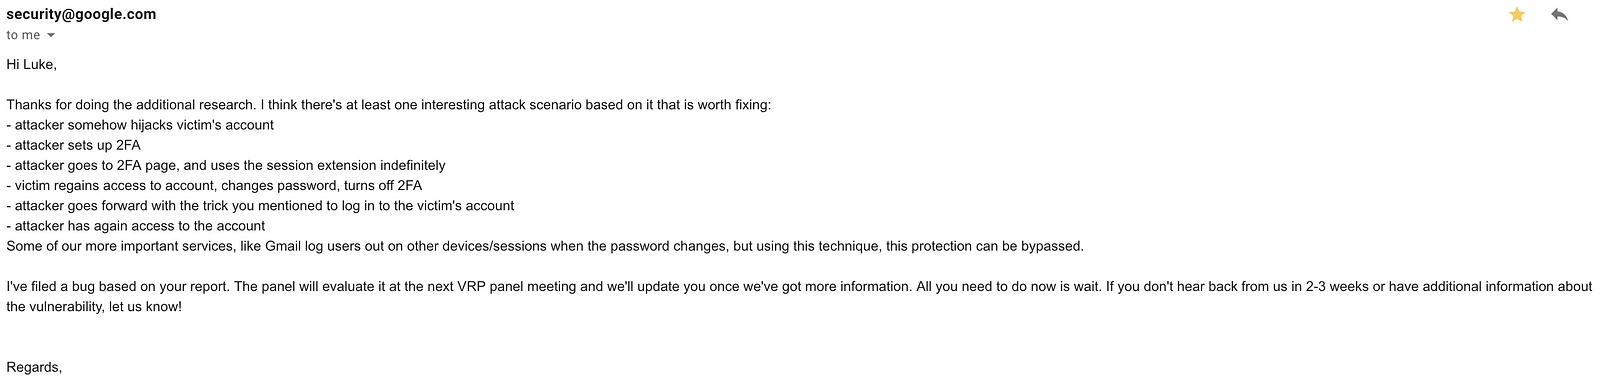Click the 'attacker has again access' line
The height and width of the screenshot is (378, 1600).
tap(136, 226)
